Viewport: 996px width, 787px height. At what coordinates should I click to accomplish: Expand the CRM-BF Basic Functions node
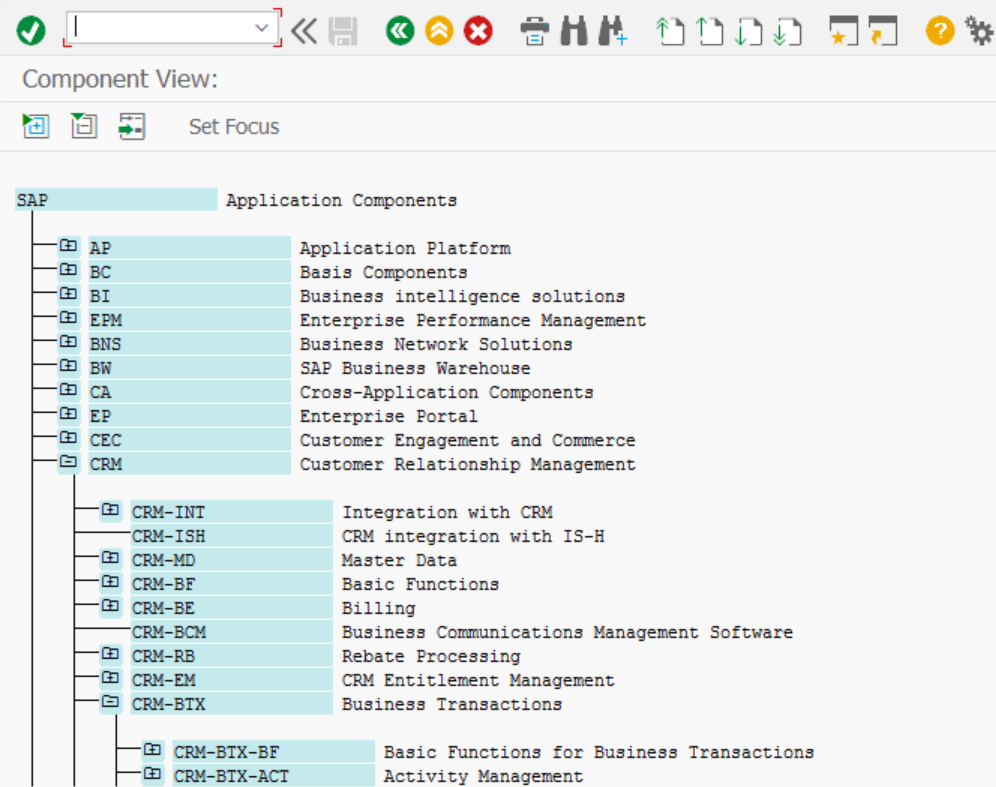(110, 582)
